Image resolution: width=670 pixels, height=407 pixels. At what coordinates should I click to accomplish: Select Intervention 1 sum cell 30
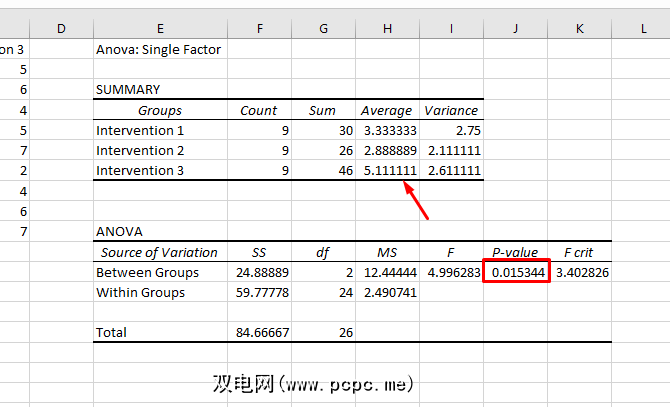point(323,130)
